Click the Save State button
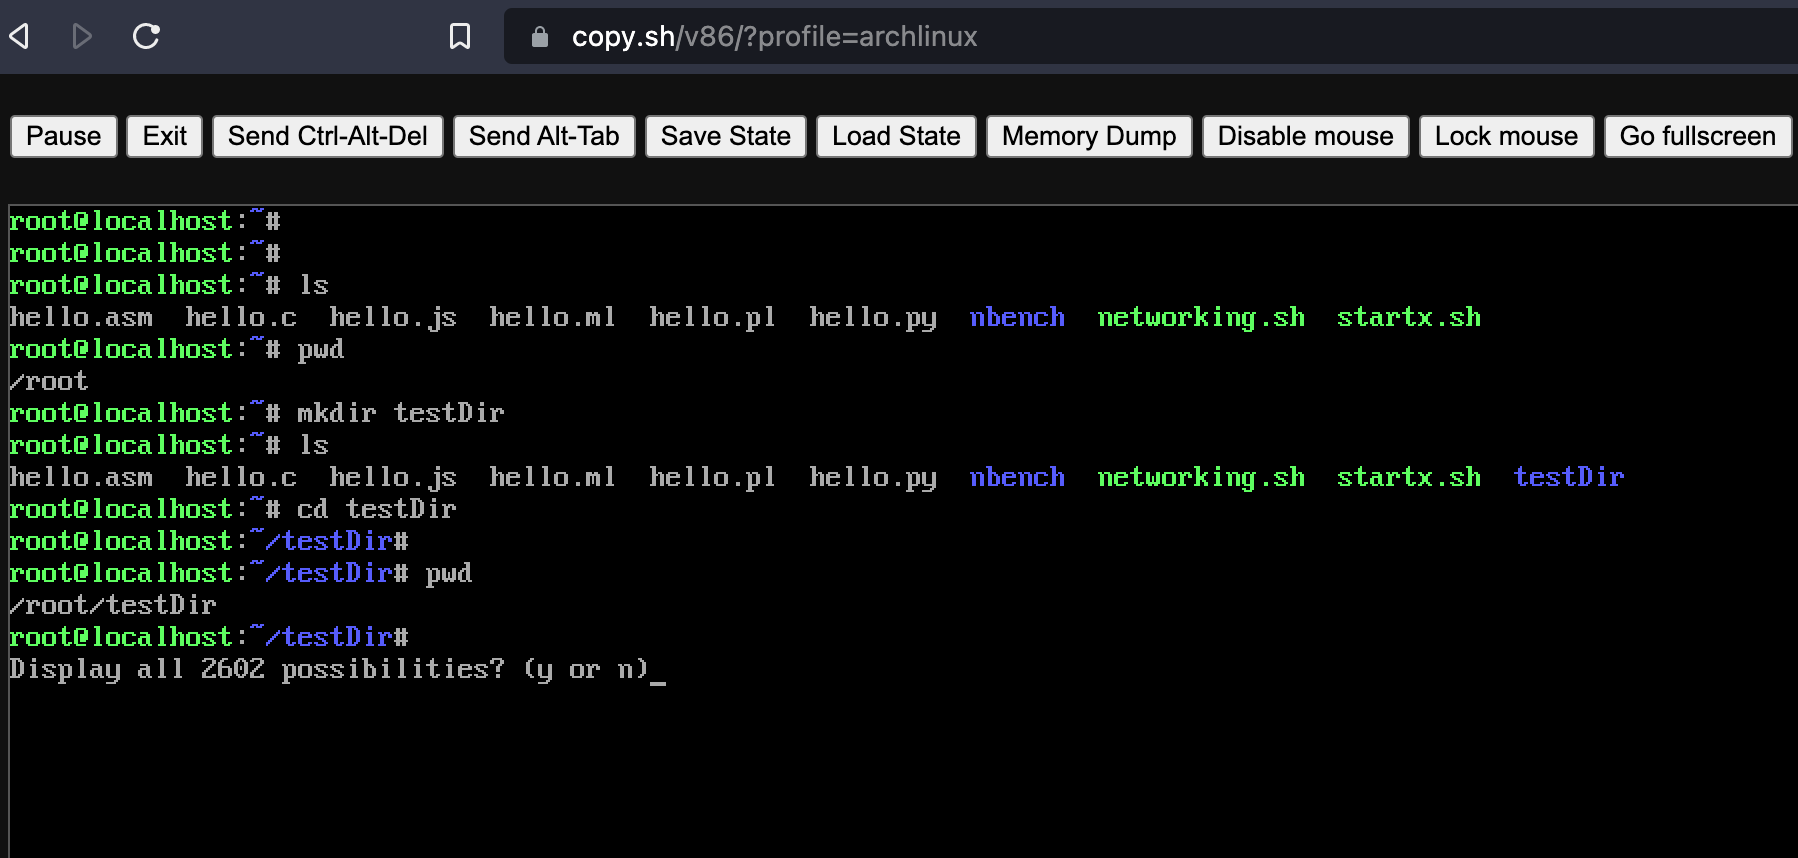The height and width of the screenshot is (858, 1798). point(726,136)
